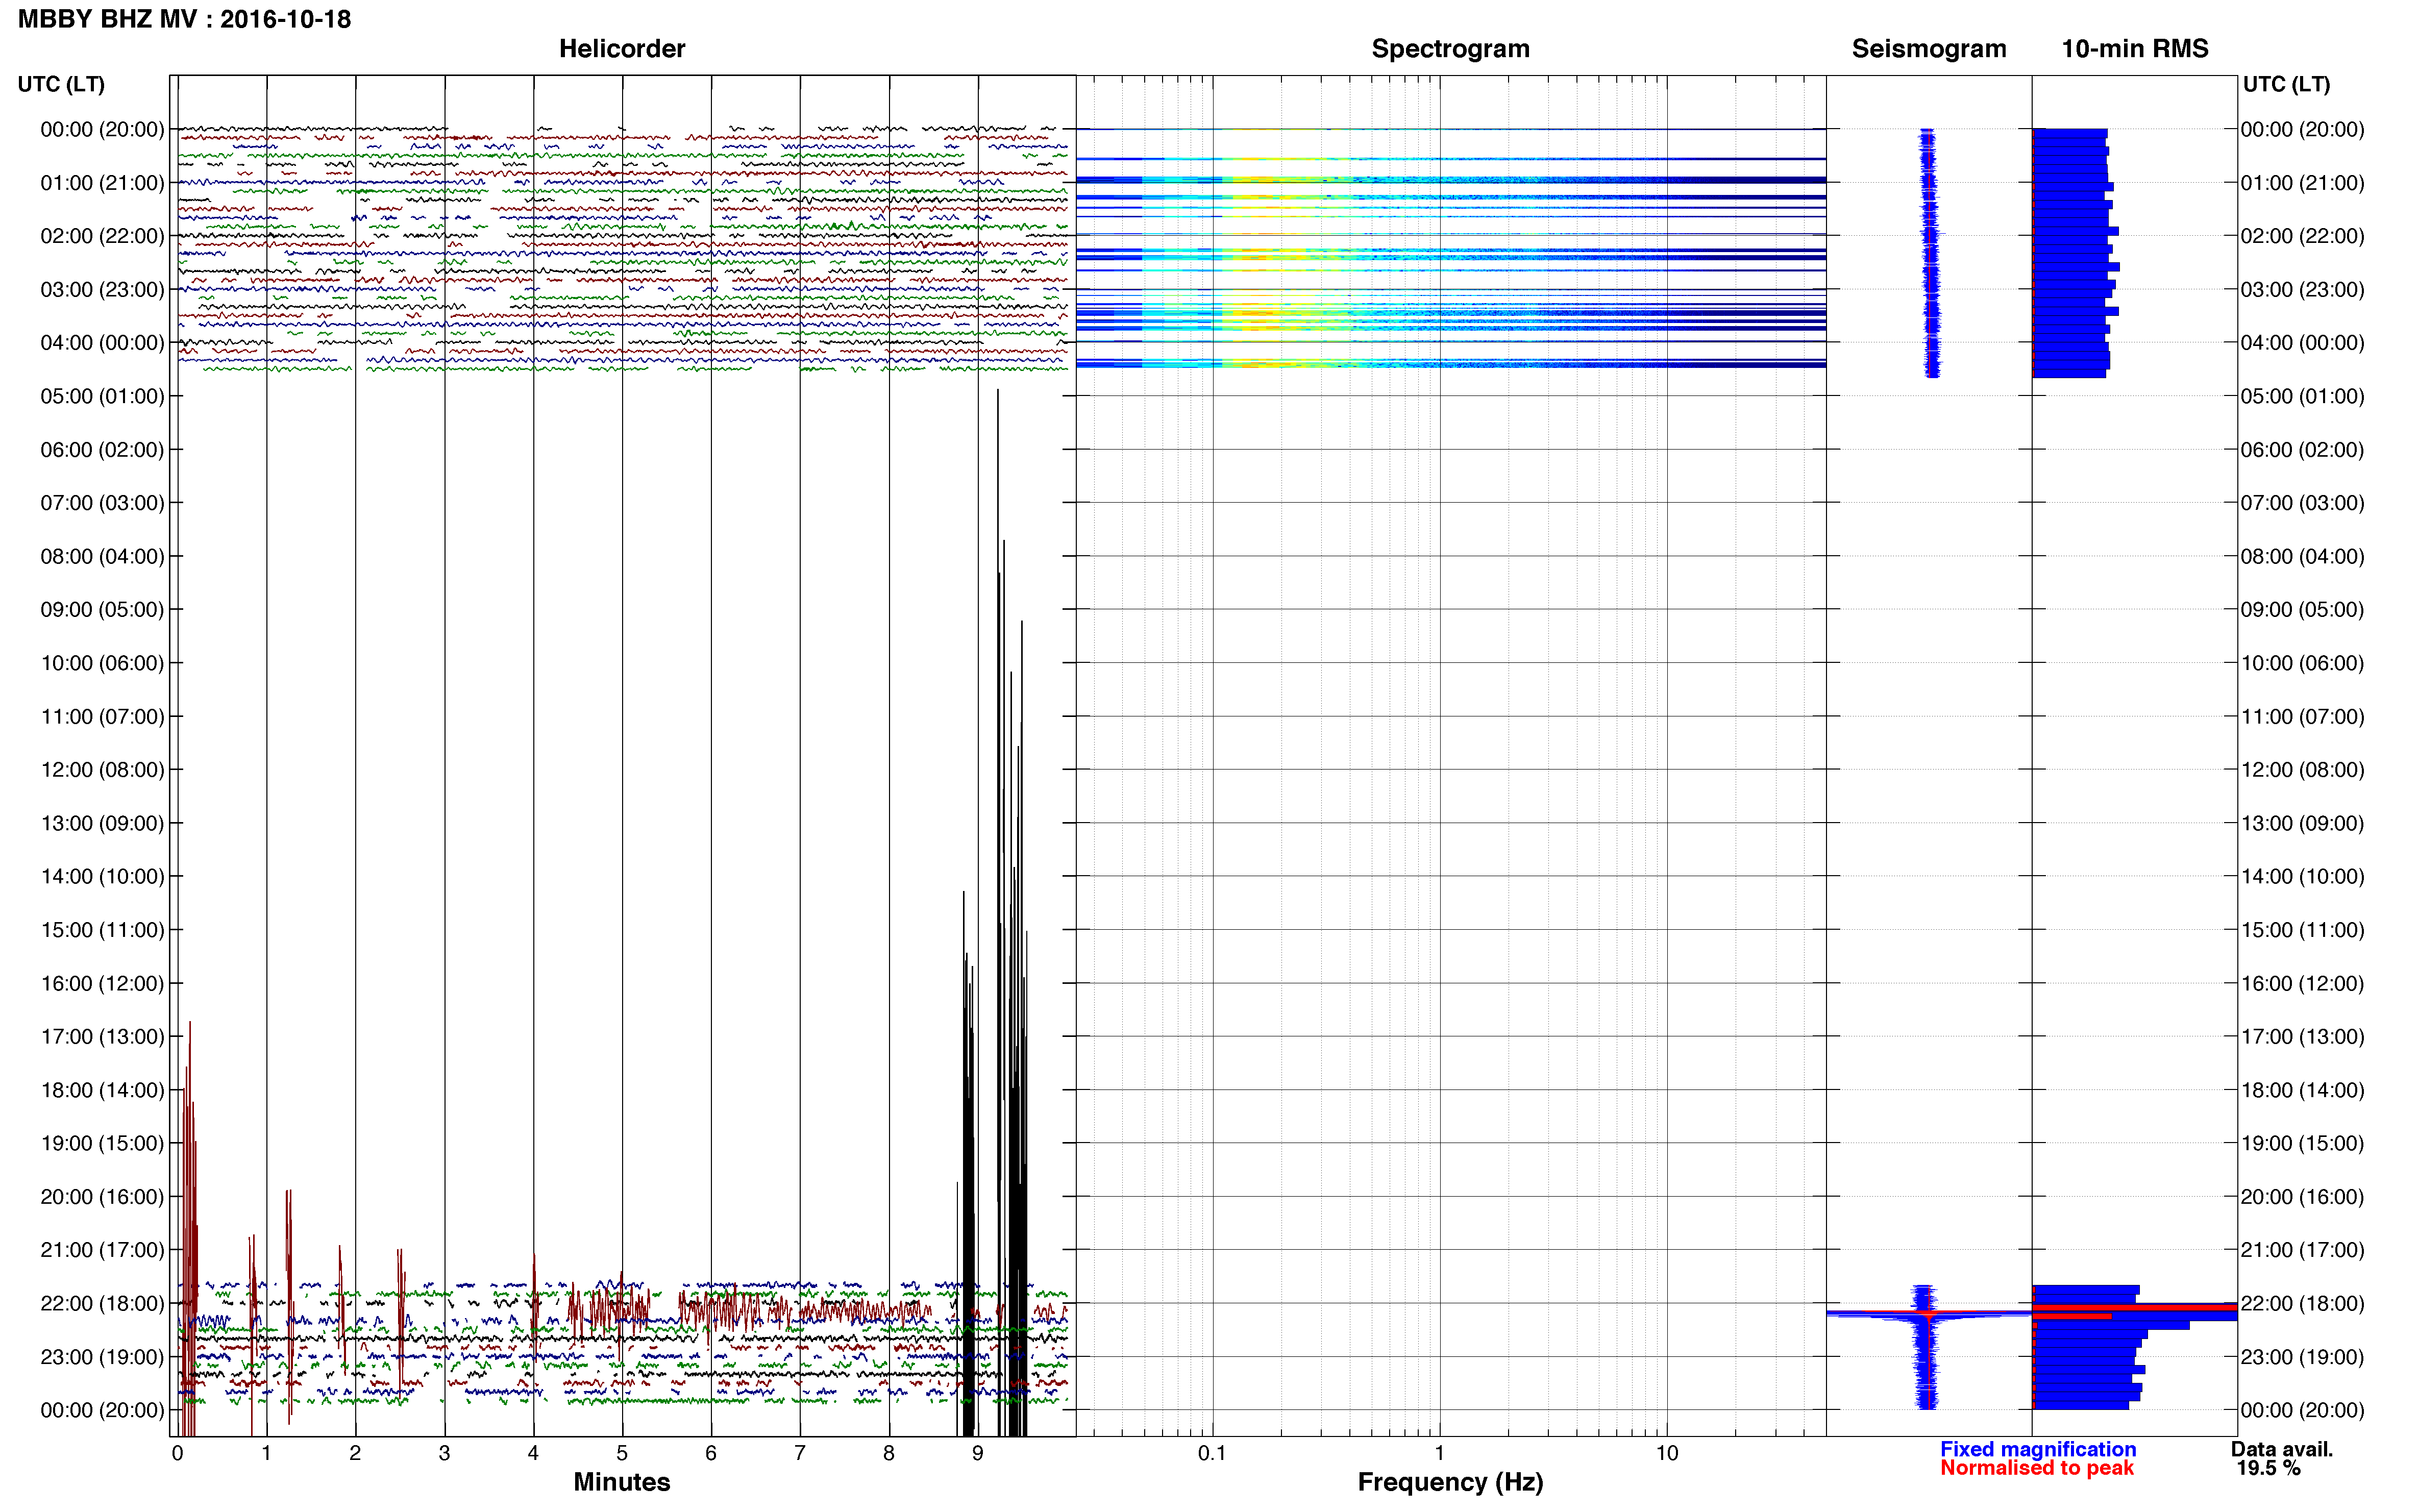
Task: Click the 10-min RMS column heading
Action: pos(2135,48)
